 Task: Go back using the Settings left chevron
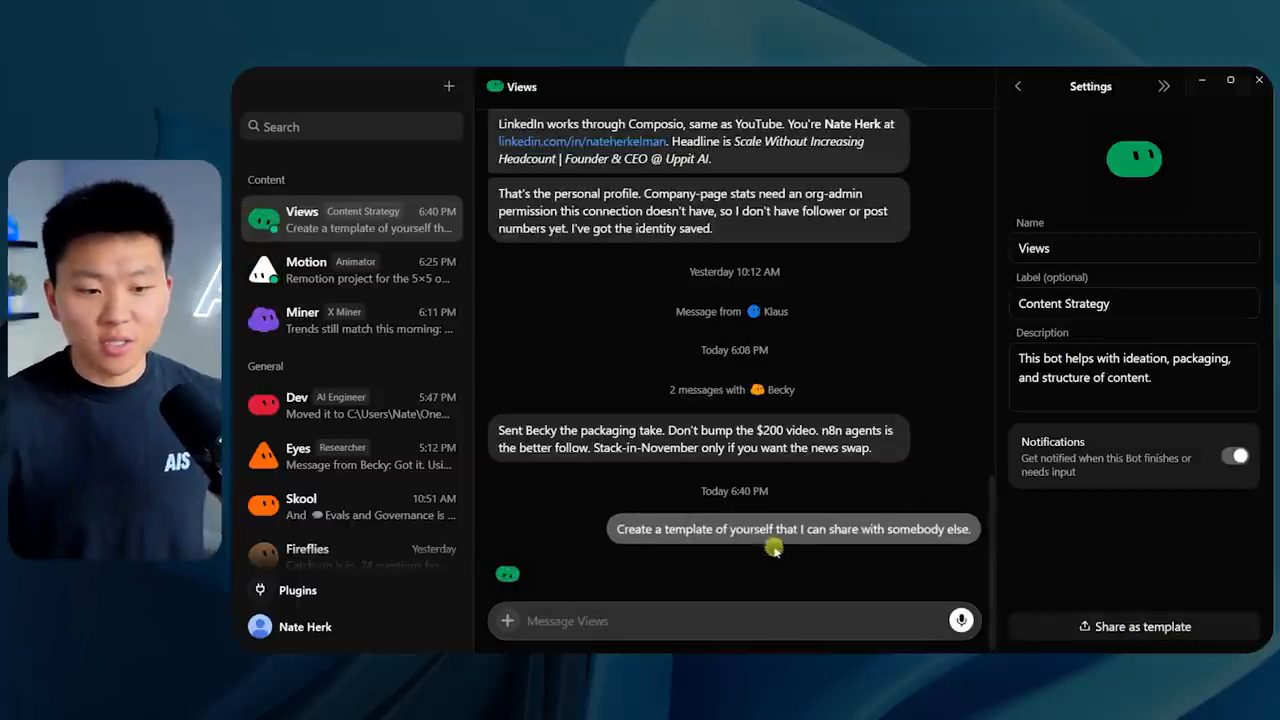tap(1018, 87)
